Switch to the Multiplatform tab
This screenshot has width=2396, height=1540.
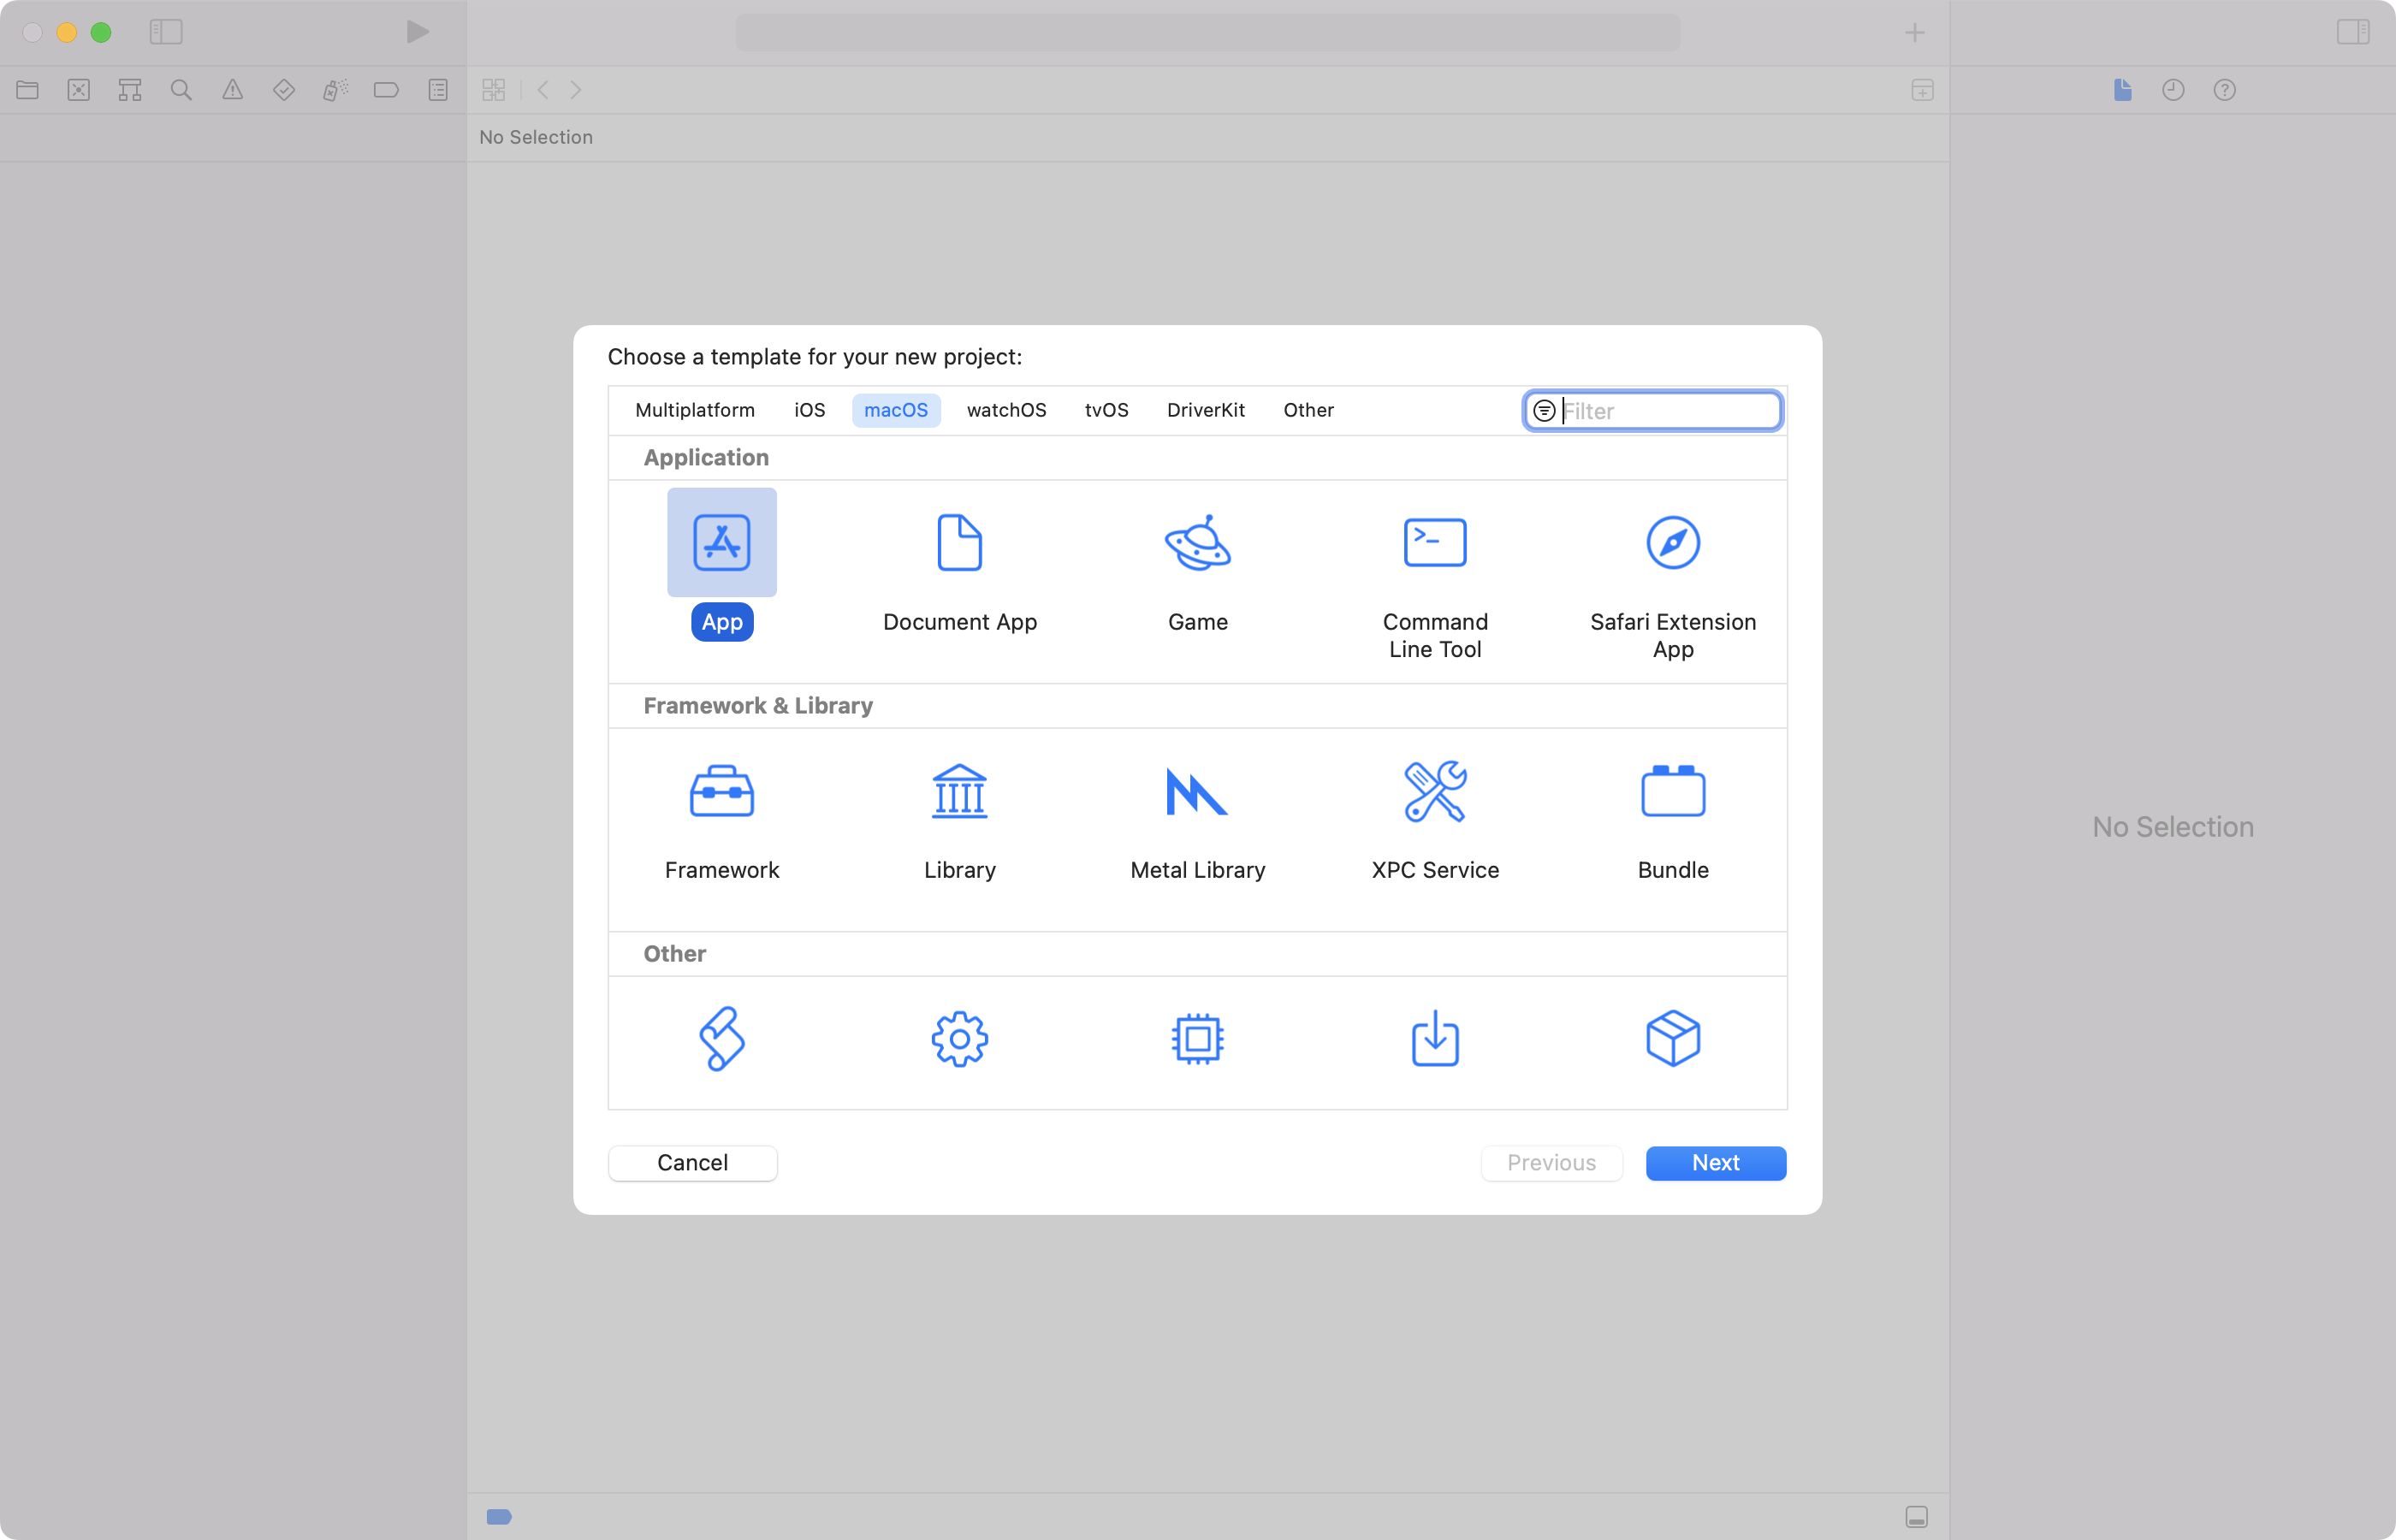pyautogui.click(x=693, y=409)
